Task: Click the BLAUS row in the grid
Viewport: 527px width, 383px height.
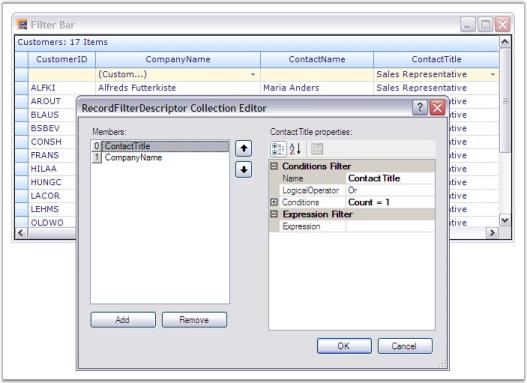Action: 45,115
